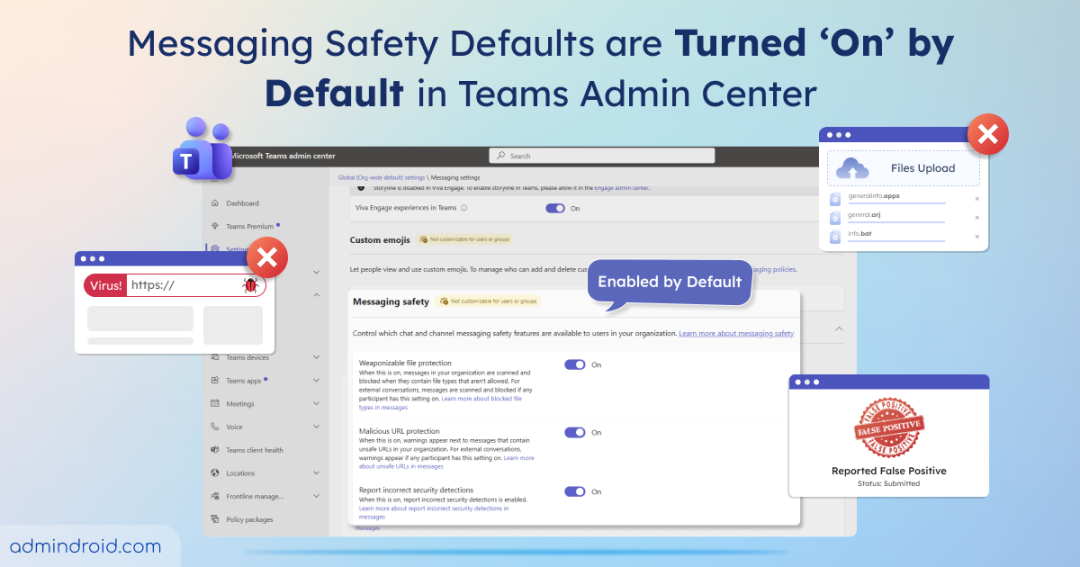Click the Dashboard home icon in sidebar
This screenshot has width=1080, height=567.
coord(215,203)
